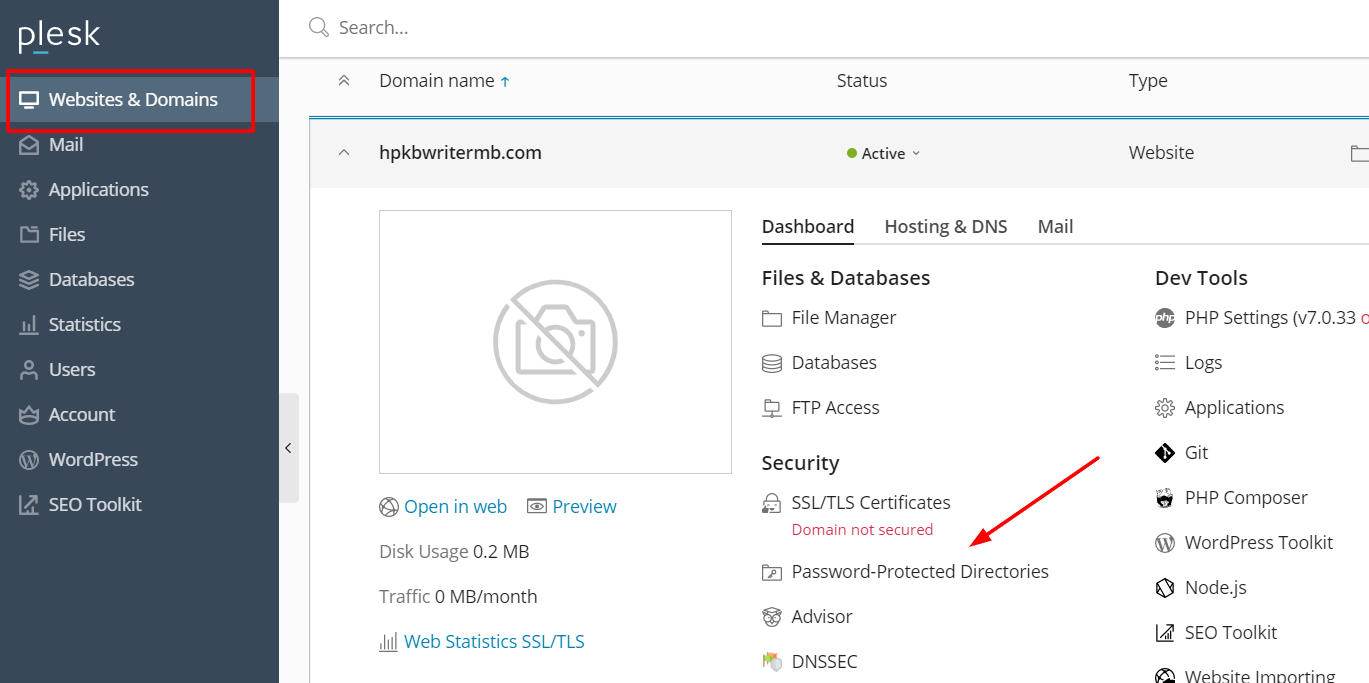Viewport: 1369px width, 683px height.
Task: Click the Open in web link
Action: [x=455, y=507]
